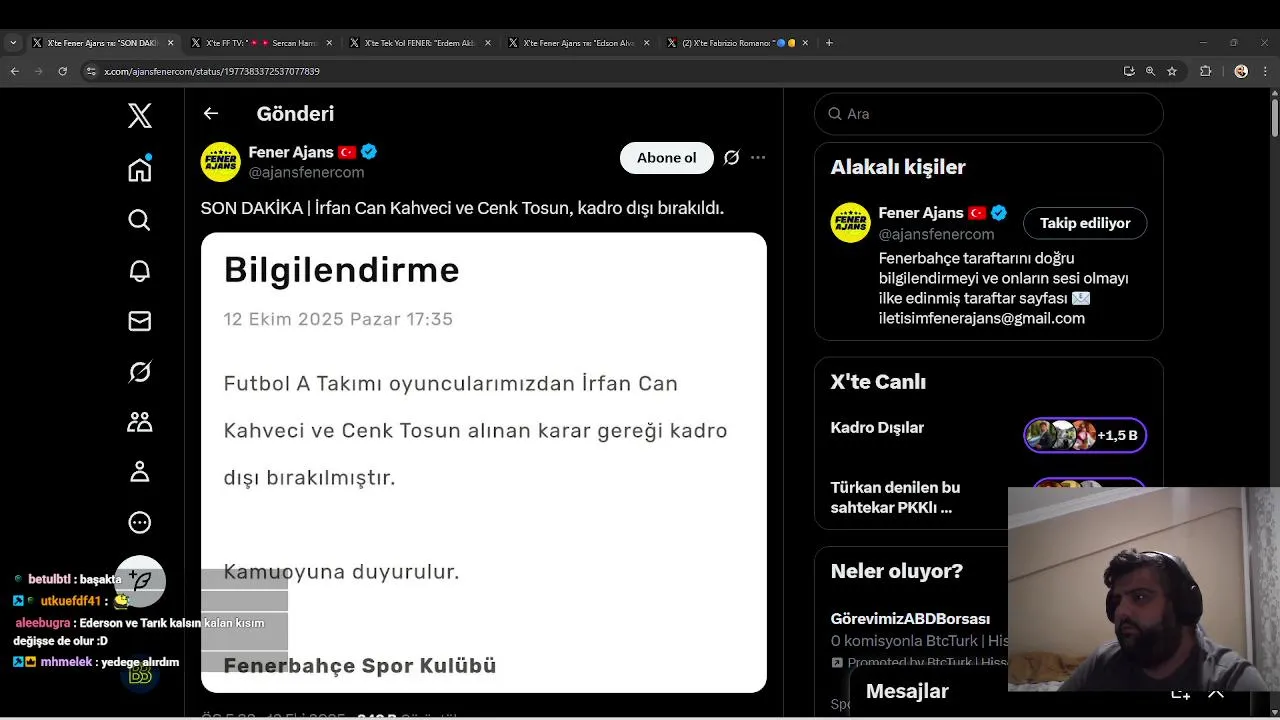Click the browser address bar URL

point(212,71)
